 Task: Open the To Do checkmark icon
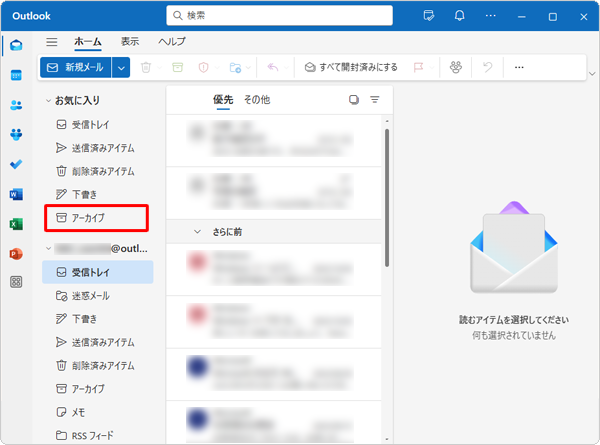16,165
